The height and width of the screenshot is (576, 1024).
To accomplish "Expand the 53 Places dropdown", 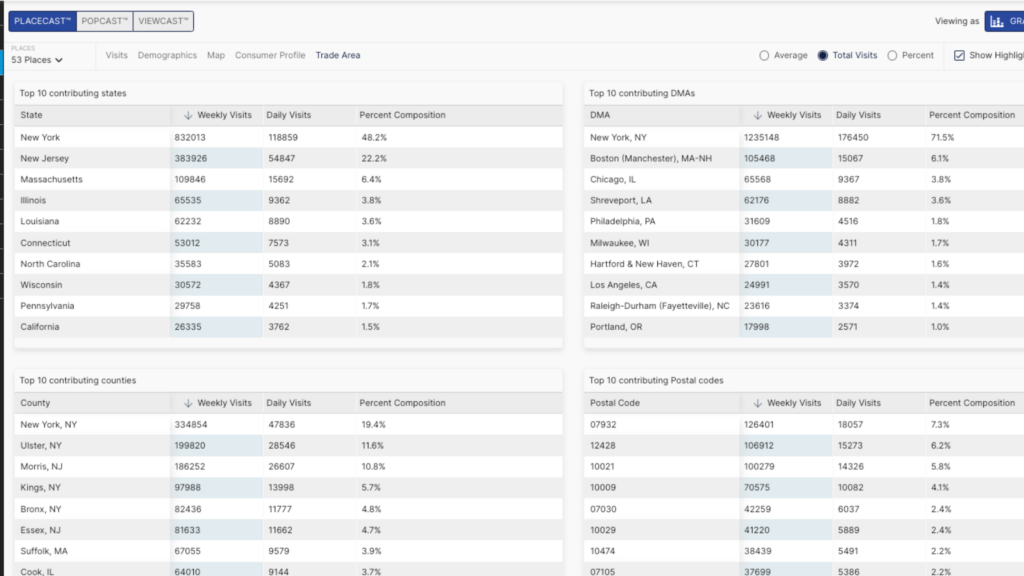I will click(38, 60).
